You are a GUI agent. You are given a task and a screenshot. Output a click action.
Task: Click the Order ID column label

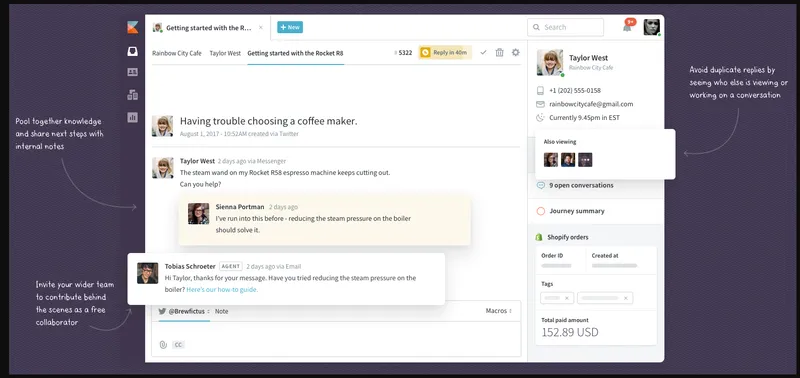point(551,256)
